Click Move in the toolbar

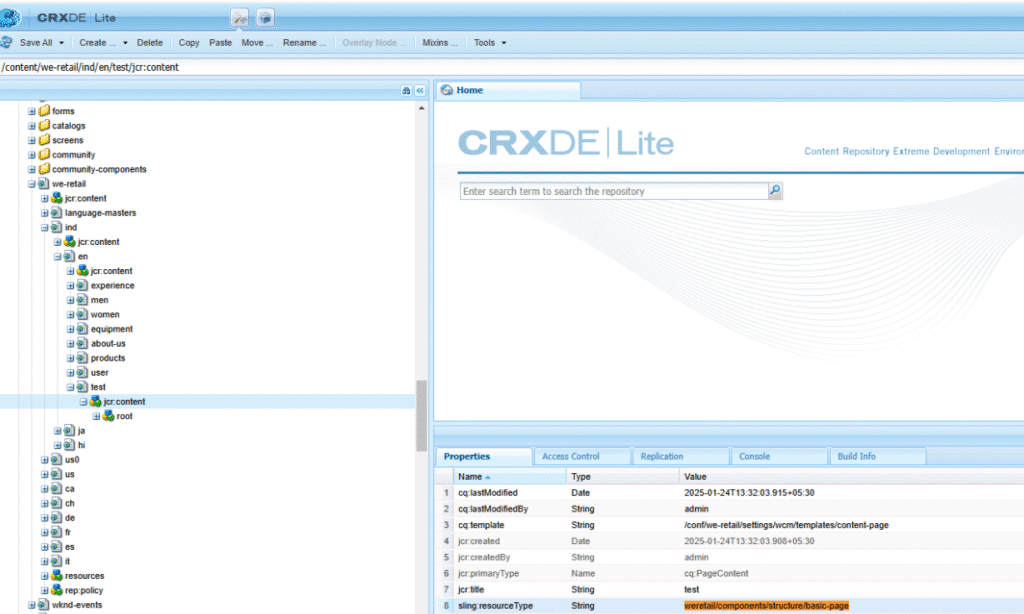pyautogui.click(x=257, y=42)
